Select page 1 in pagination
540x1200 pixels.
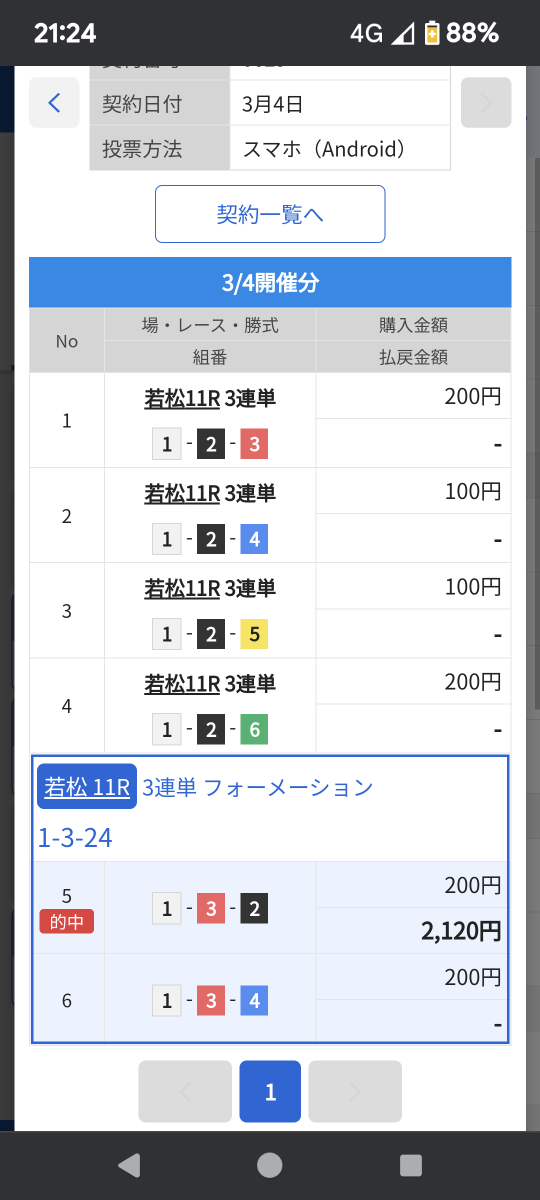click(x=270, y=1092)
